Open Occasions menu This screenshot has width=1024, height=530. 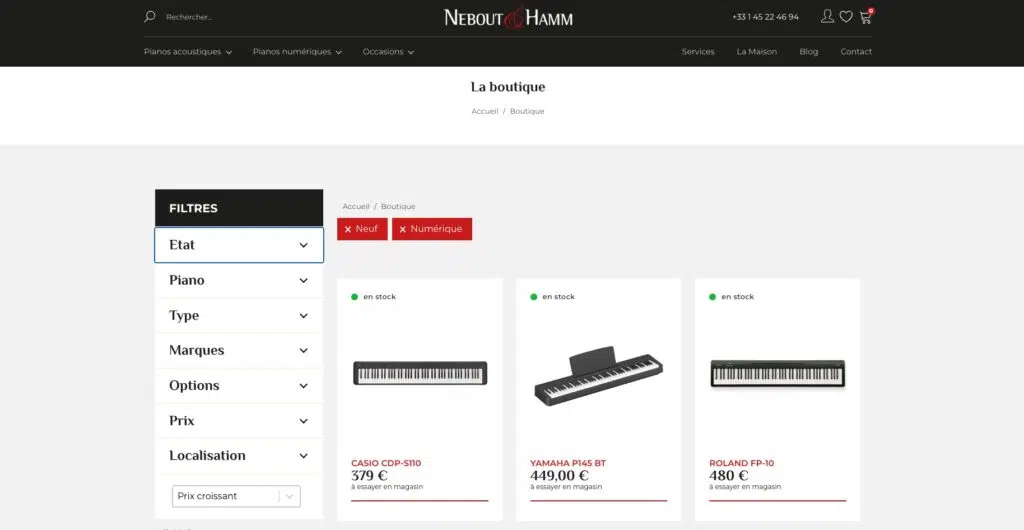388,52
